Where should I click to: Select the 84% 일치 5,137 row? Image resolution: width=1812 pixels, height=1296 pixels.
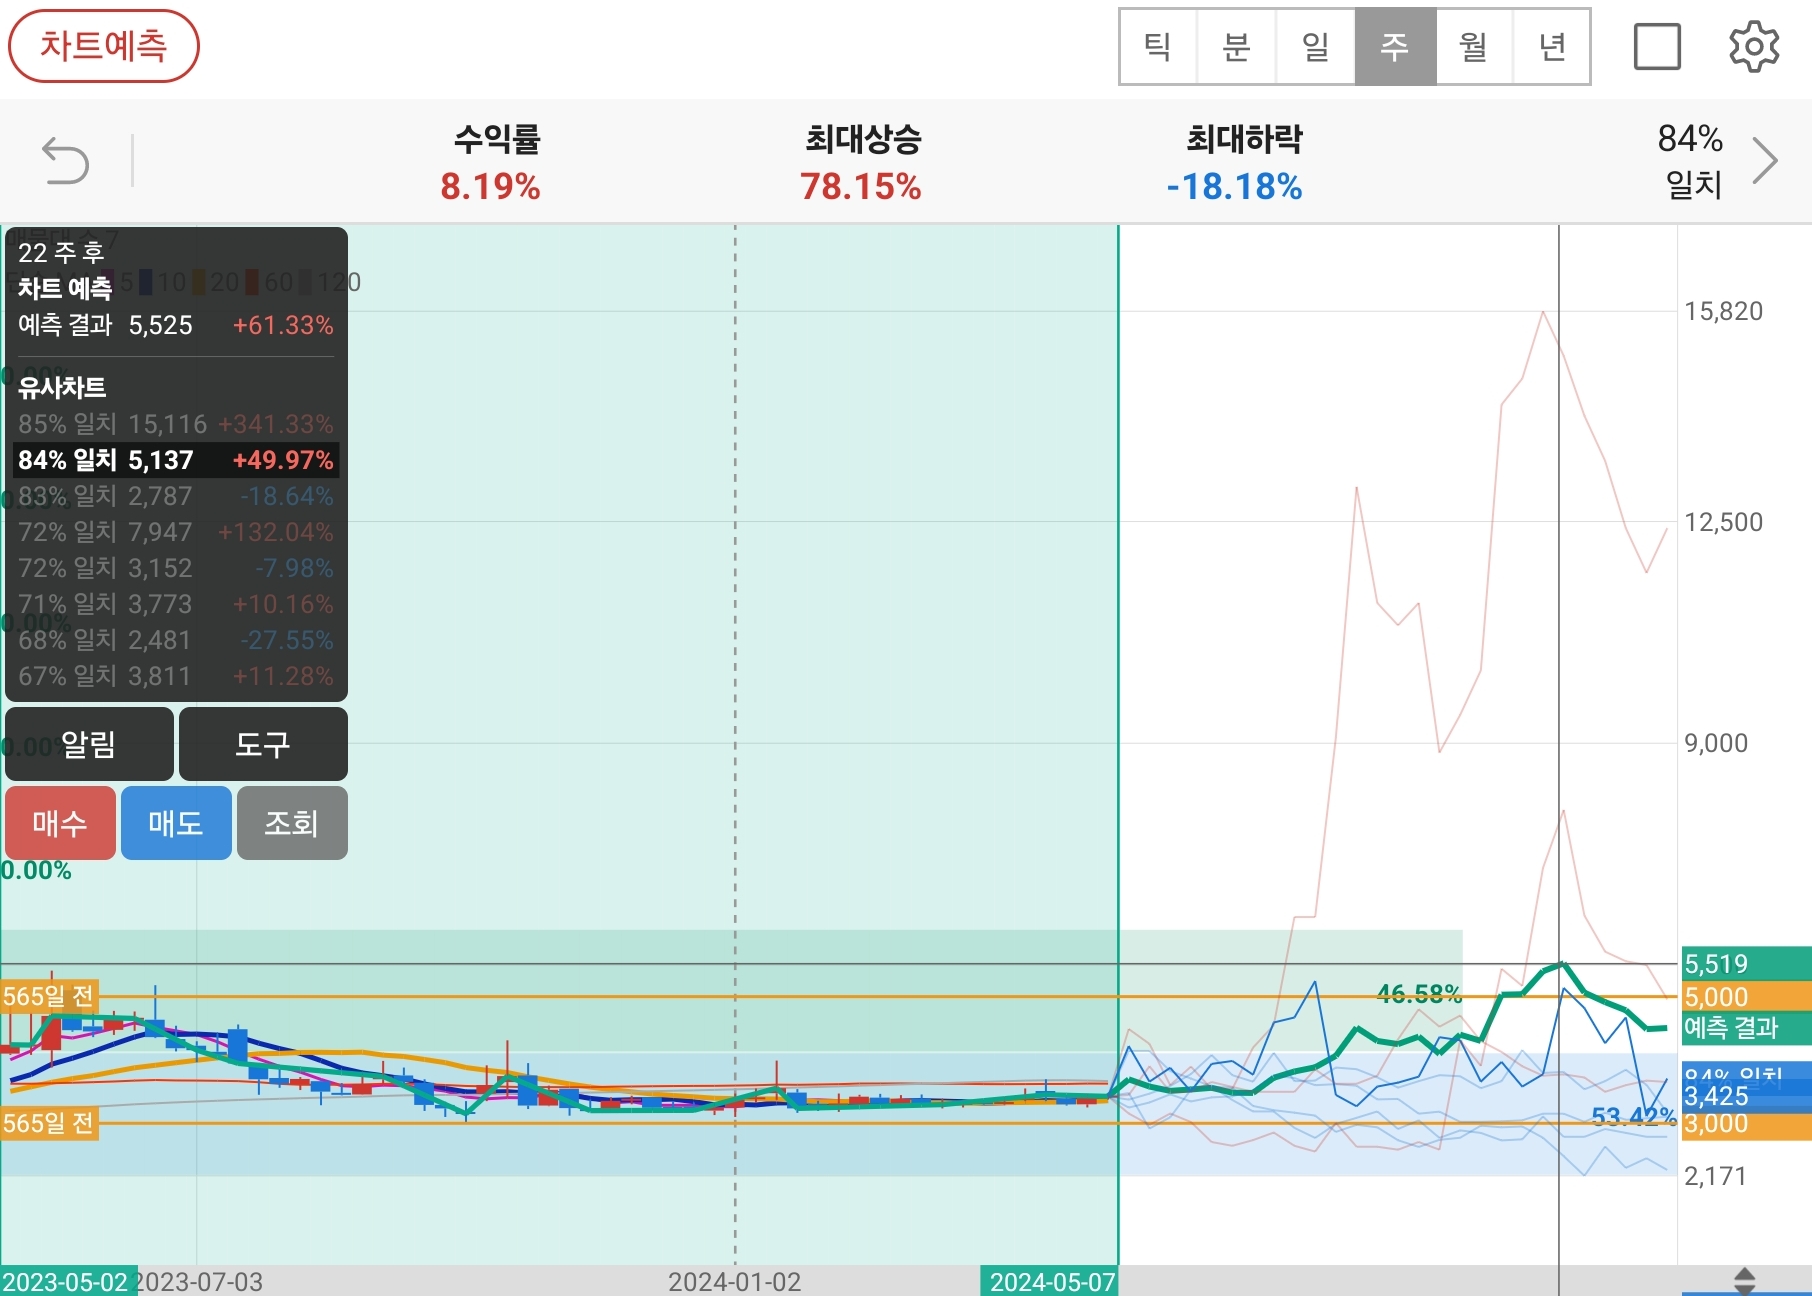(x=176, y=460)
